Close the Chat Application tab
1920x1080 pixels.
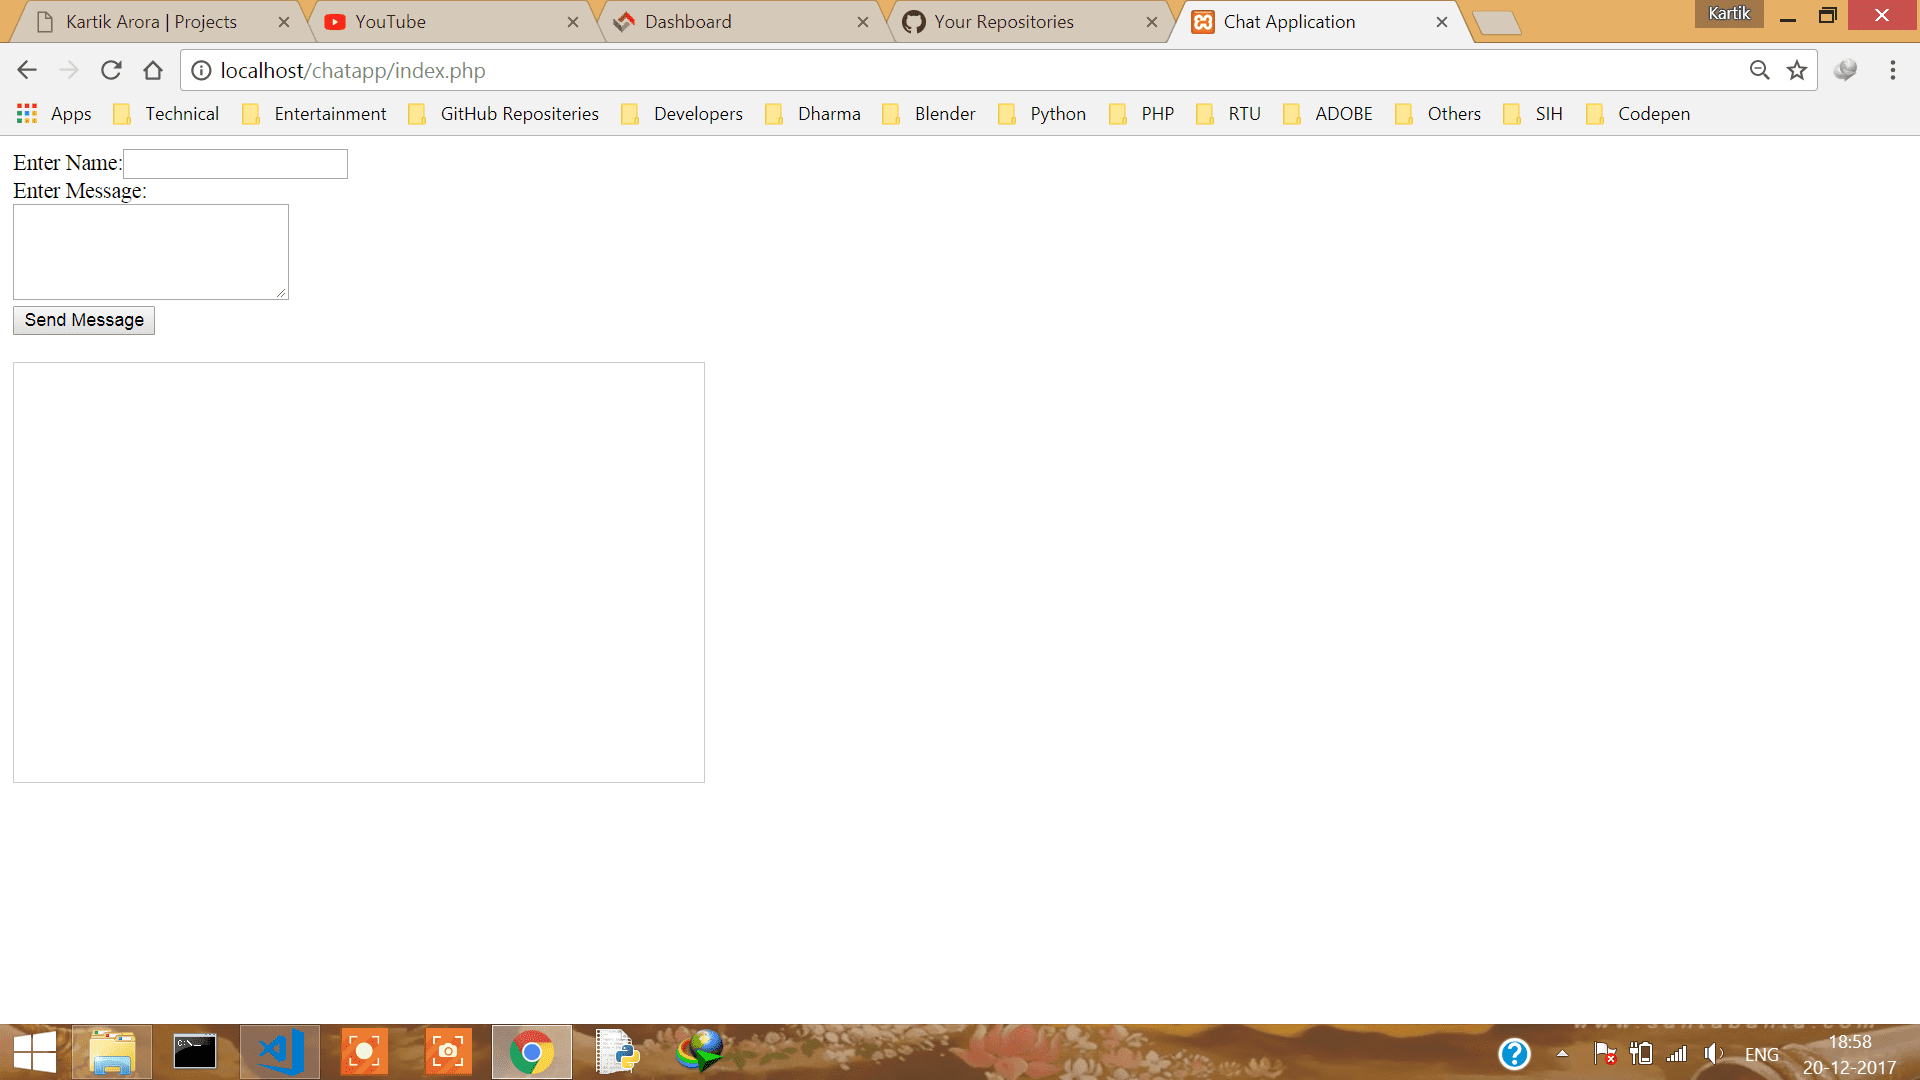(1442, 22)
